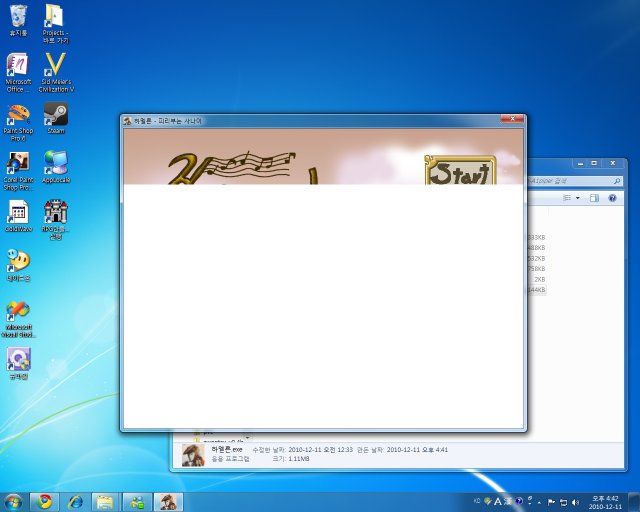Open the smiley-face messenger desktop shortcut
This screenshot has width=640, height=512.
pyautogui.click(x=18, y=265)
